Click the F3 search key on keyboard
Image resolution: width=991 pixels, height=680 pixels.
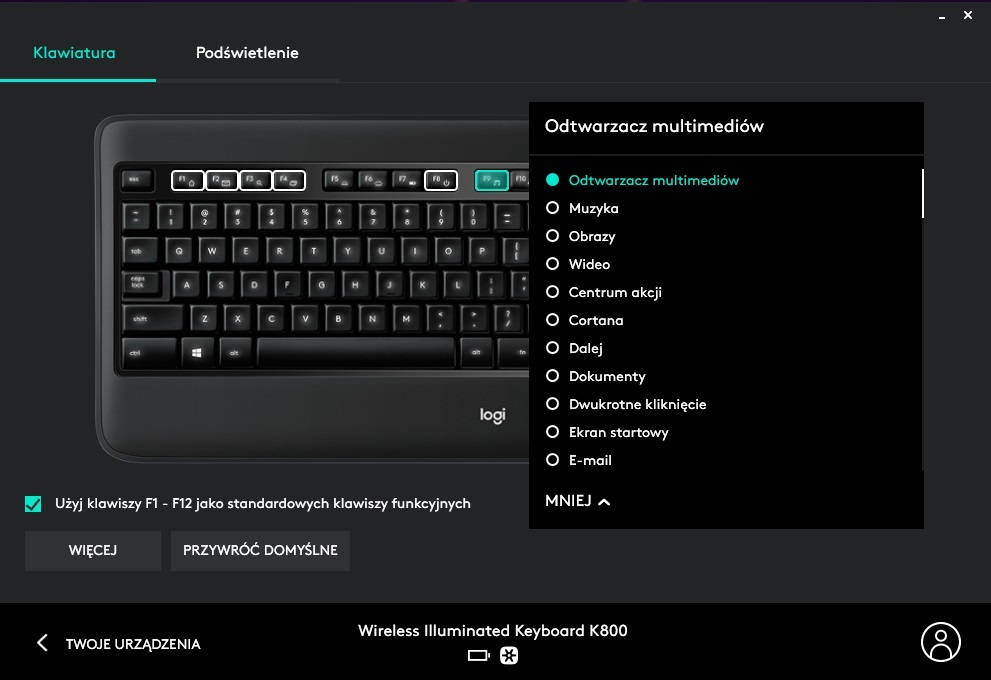point(255,181)
